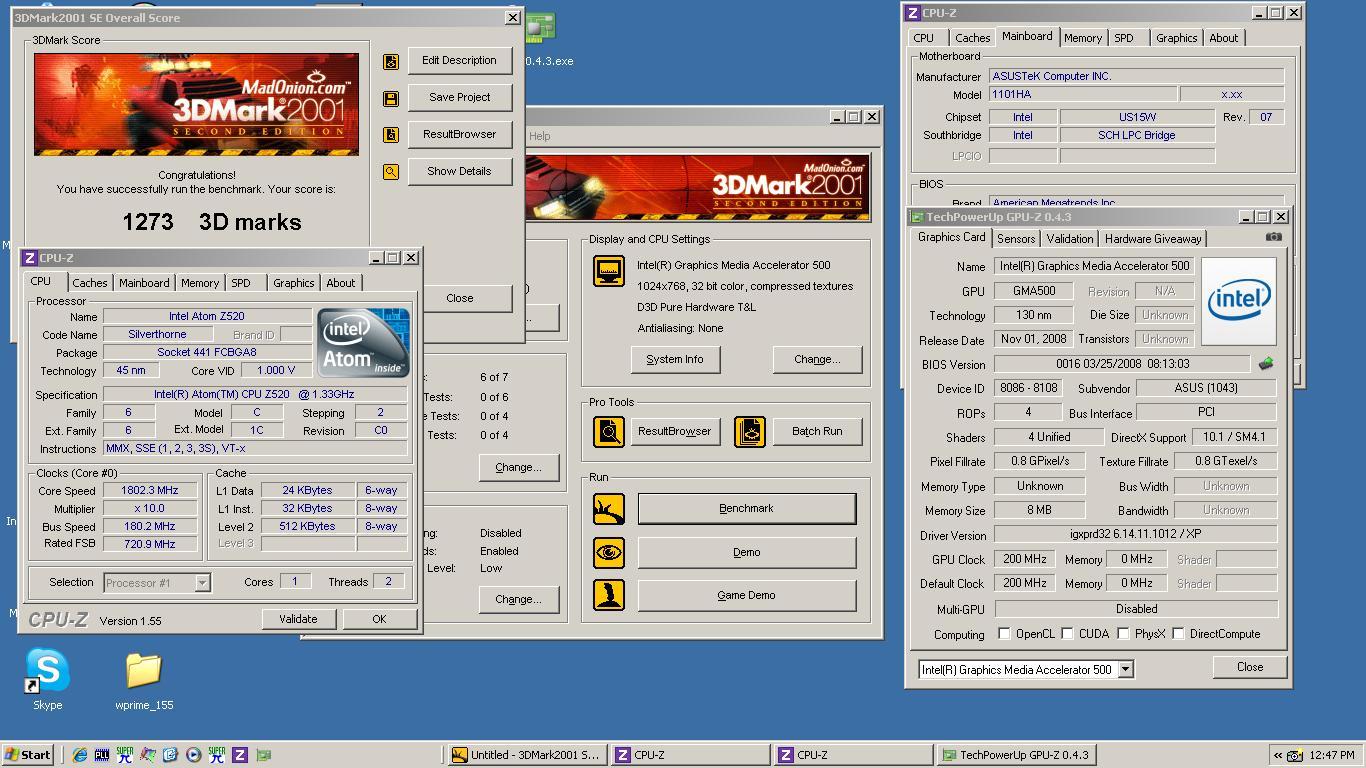Click the monitor icon in Display and CPU Settings
Image resolution: width=1366 pixels, height=768 pixels.
coord(609,271)
